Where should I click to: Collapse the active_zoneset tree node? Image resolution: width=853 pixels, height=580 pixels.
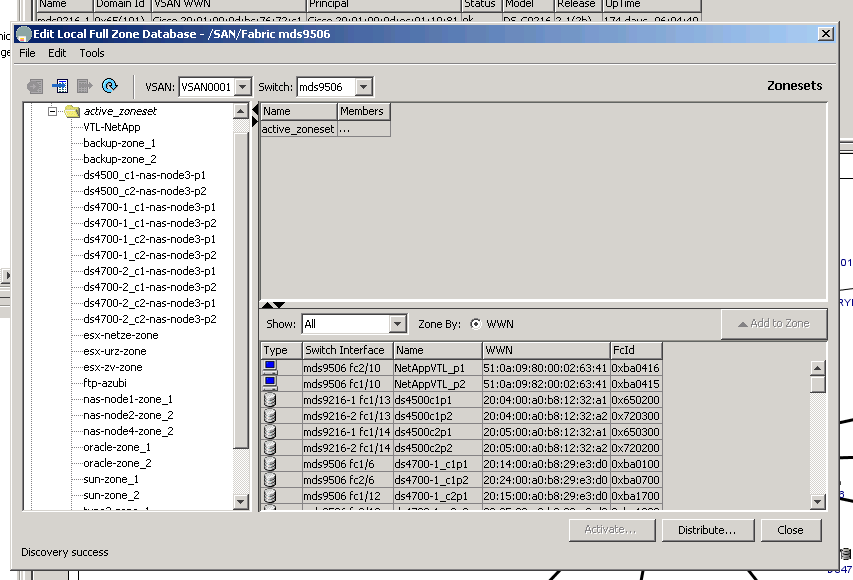(52, 111)
